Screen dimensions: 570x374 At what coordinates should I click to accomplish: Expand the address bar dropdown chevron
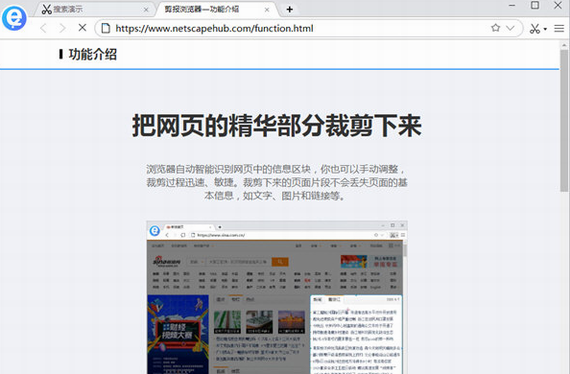pos(510,28)
